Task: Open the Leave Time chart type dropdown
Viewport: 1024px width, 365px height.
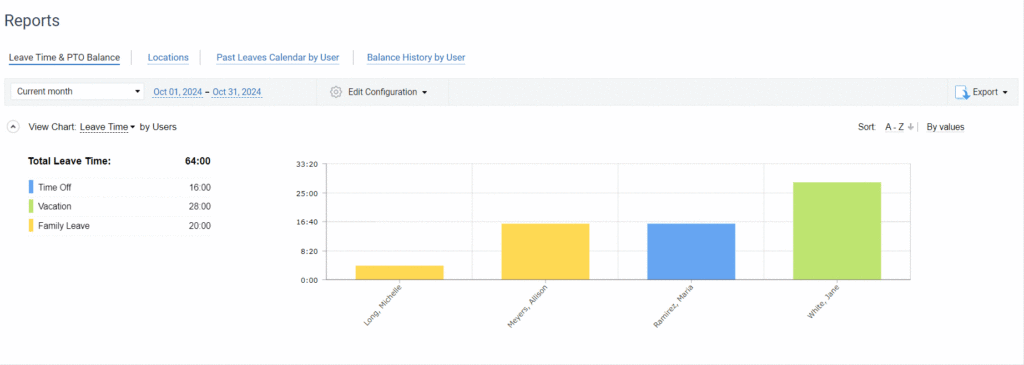Action: [x=107, y=127]
